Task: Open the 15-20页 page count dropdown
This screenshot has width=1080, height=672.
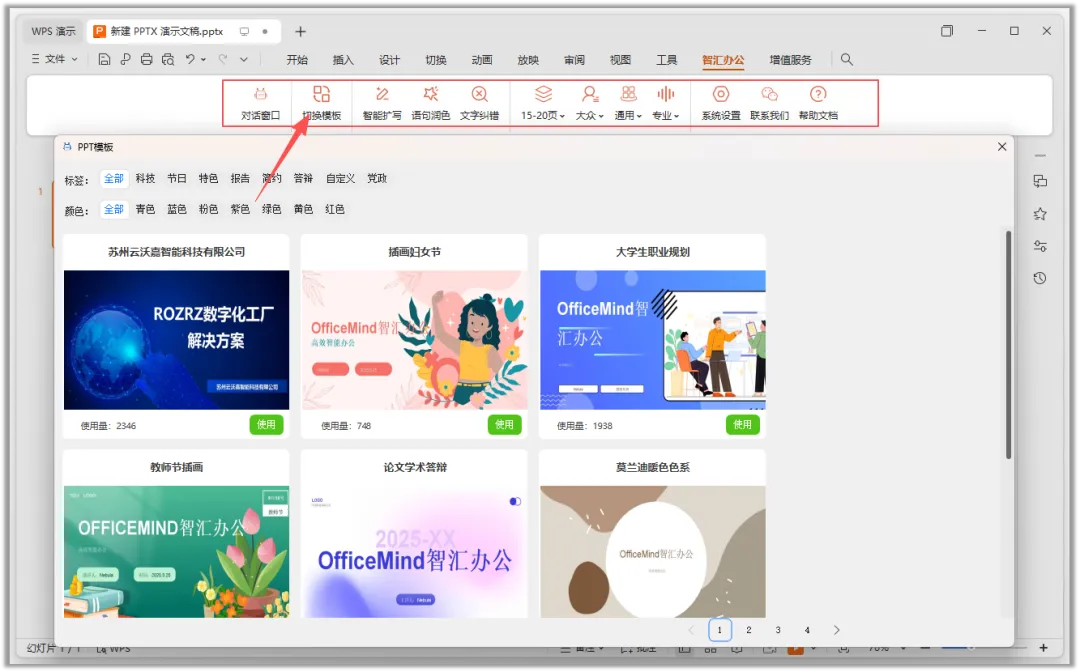Action: (543, 103)
